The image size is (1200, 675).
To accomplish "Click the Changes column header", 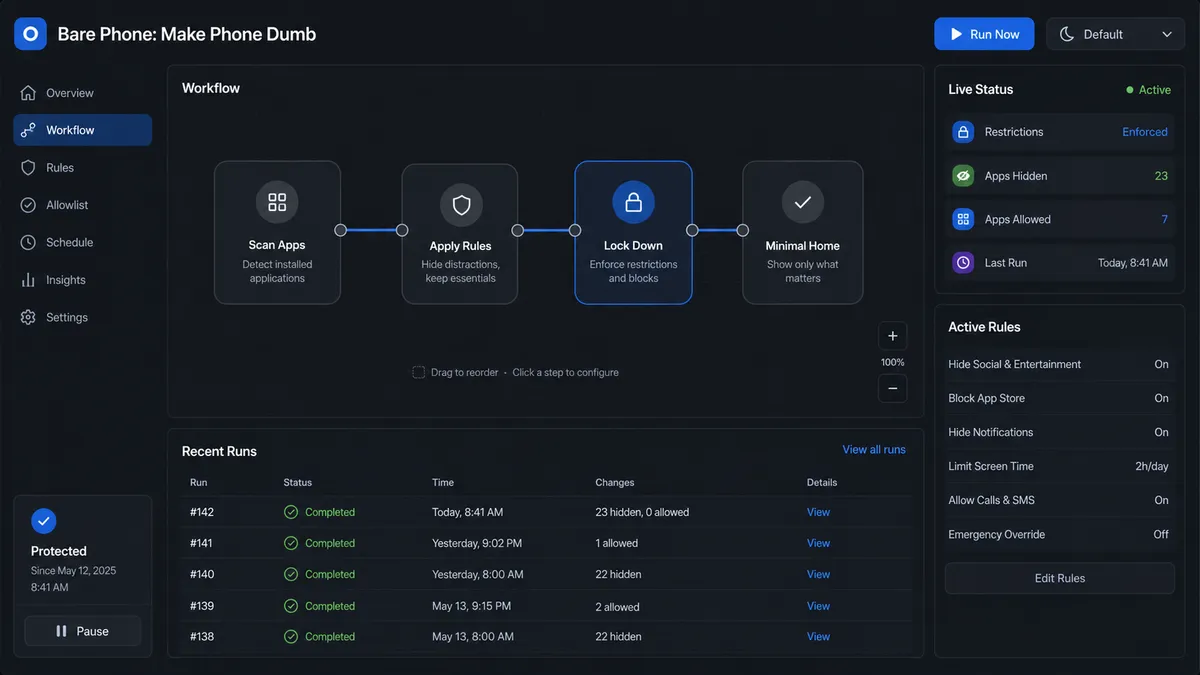I will (x=615, y=482).
